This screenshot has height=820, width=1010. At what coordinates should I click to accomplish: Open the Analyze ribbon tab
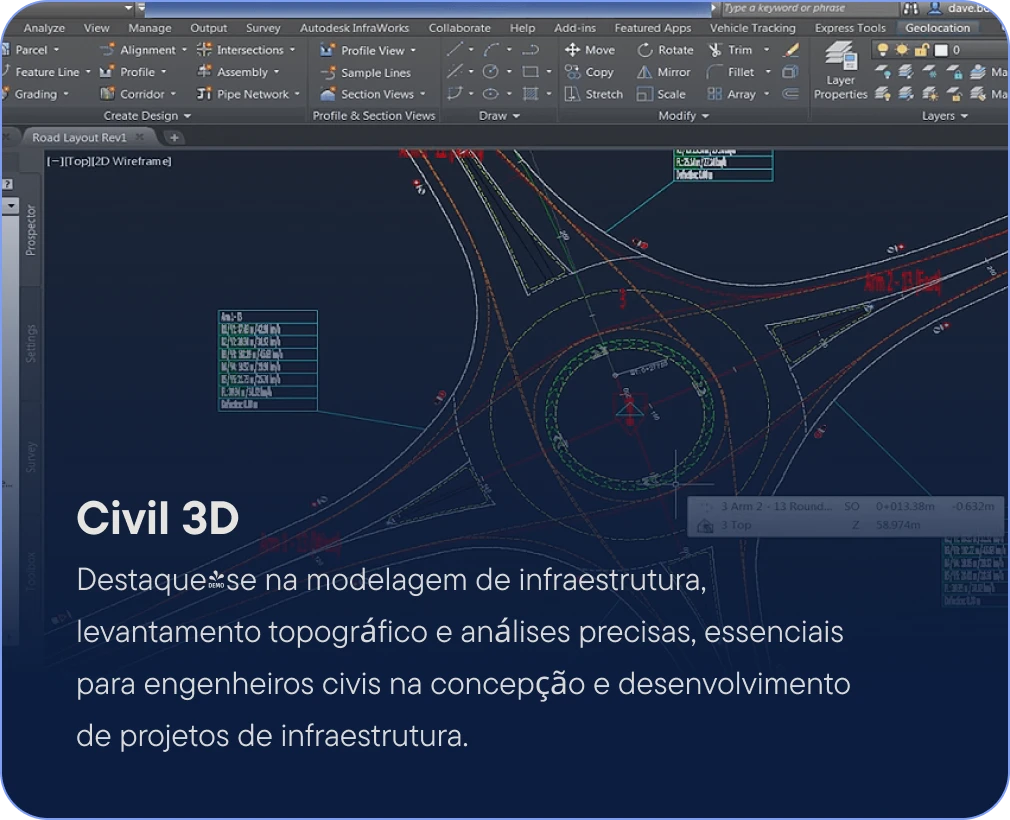pyautogui.click(x=44, y=28)
